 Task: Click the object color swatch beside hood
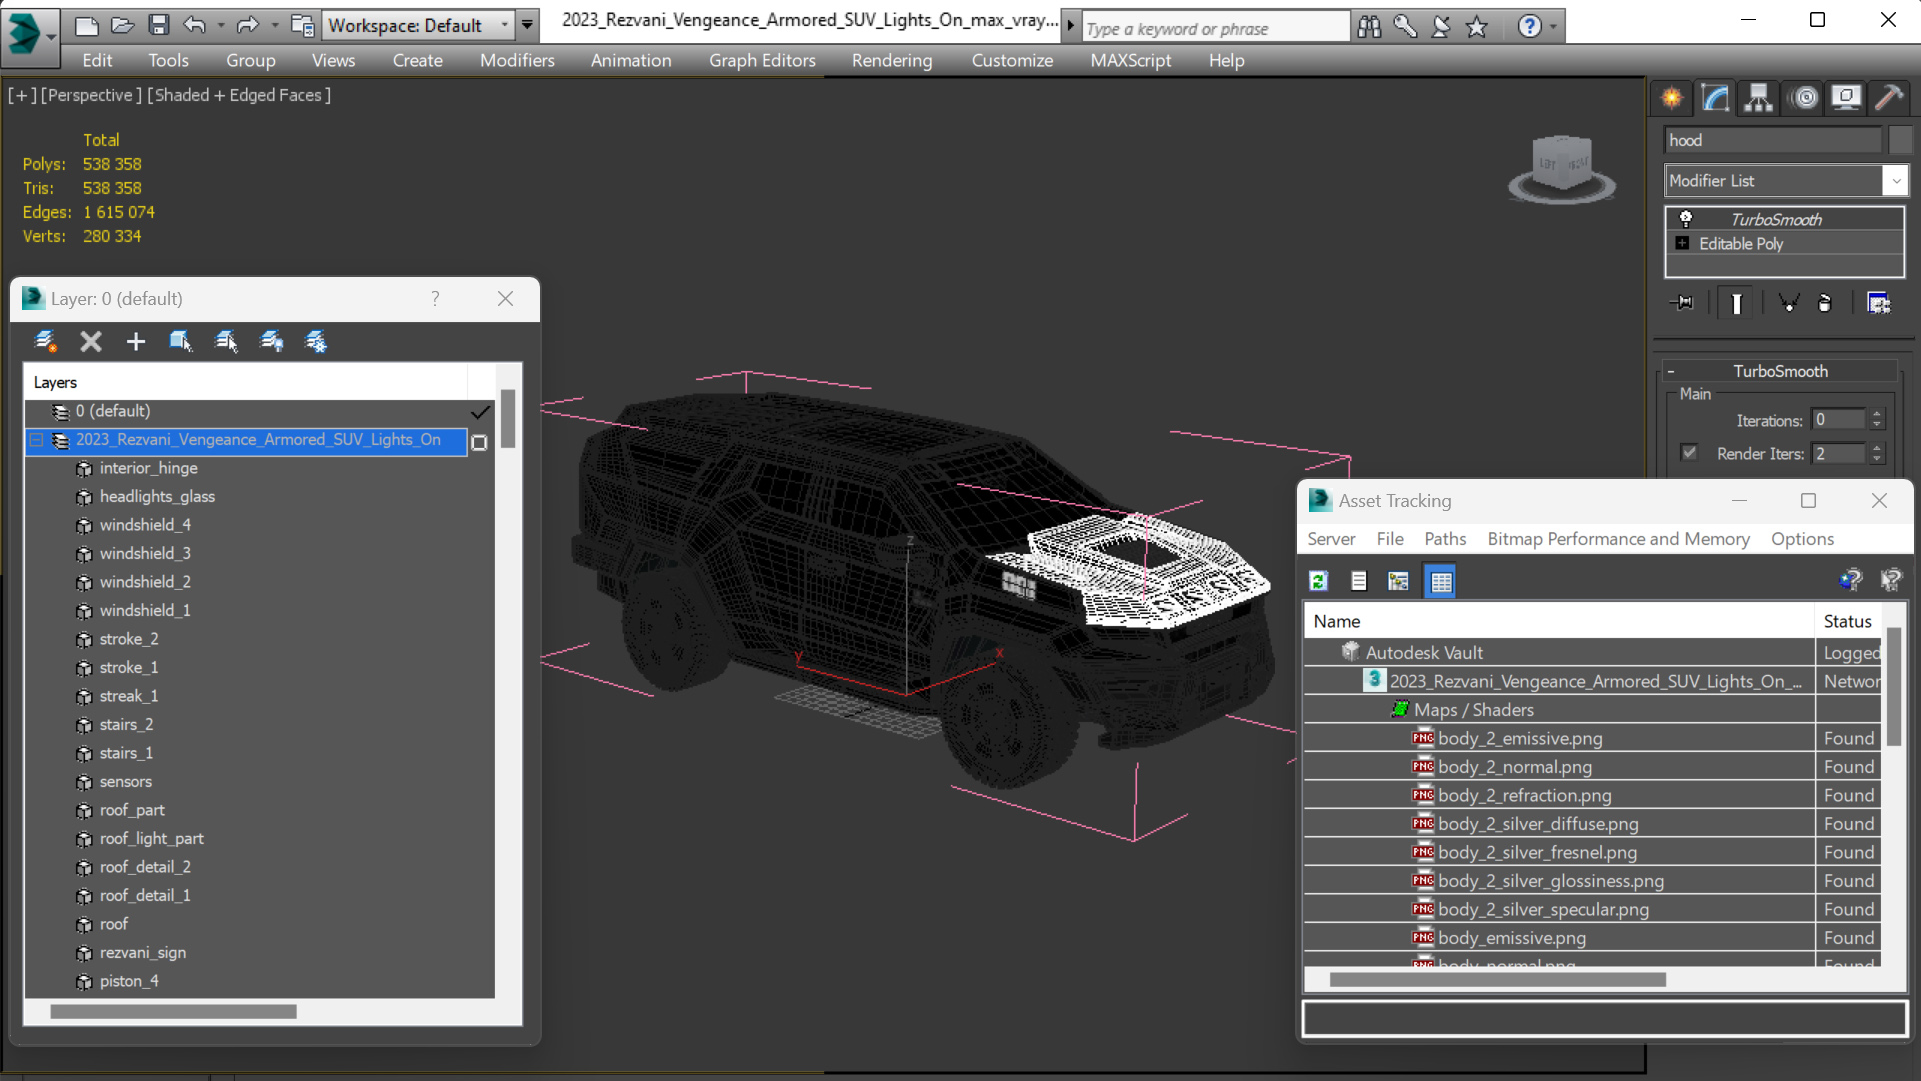(x=1900, y=140)
